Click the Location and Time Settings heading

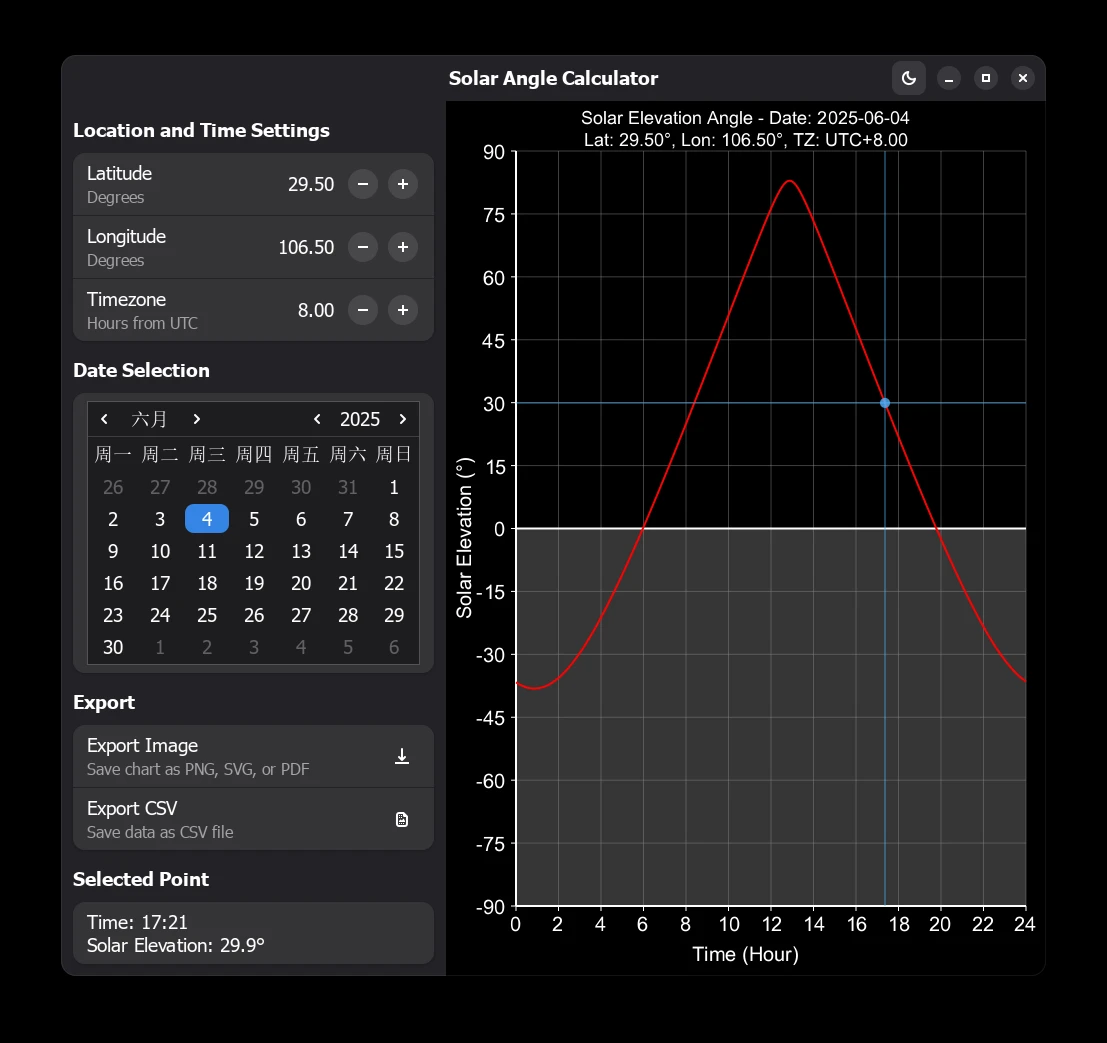point(201,131)
